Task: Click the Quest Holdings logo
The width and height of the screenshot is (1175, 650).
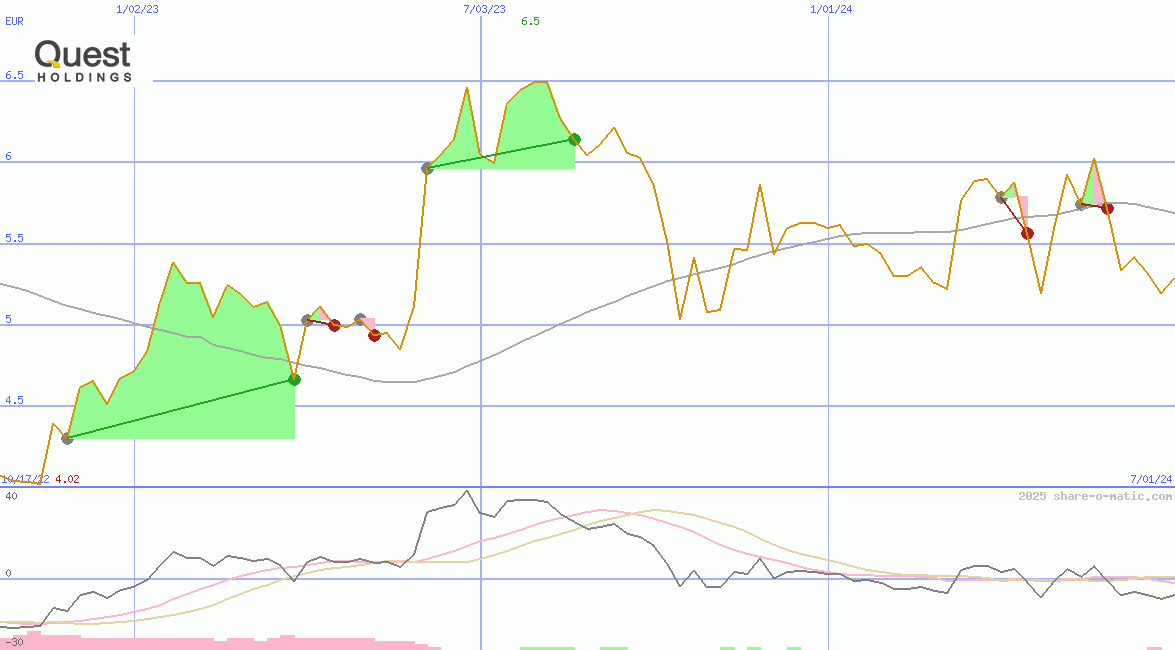Action: coord(83,60)
